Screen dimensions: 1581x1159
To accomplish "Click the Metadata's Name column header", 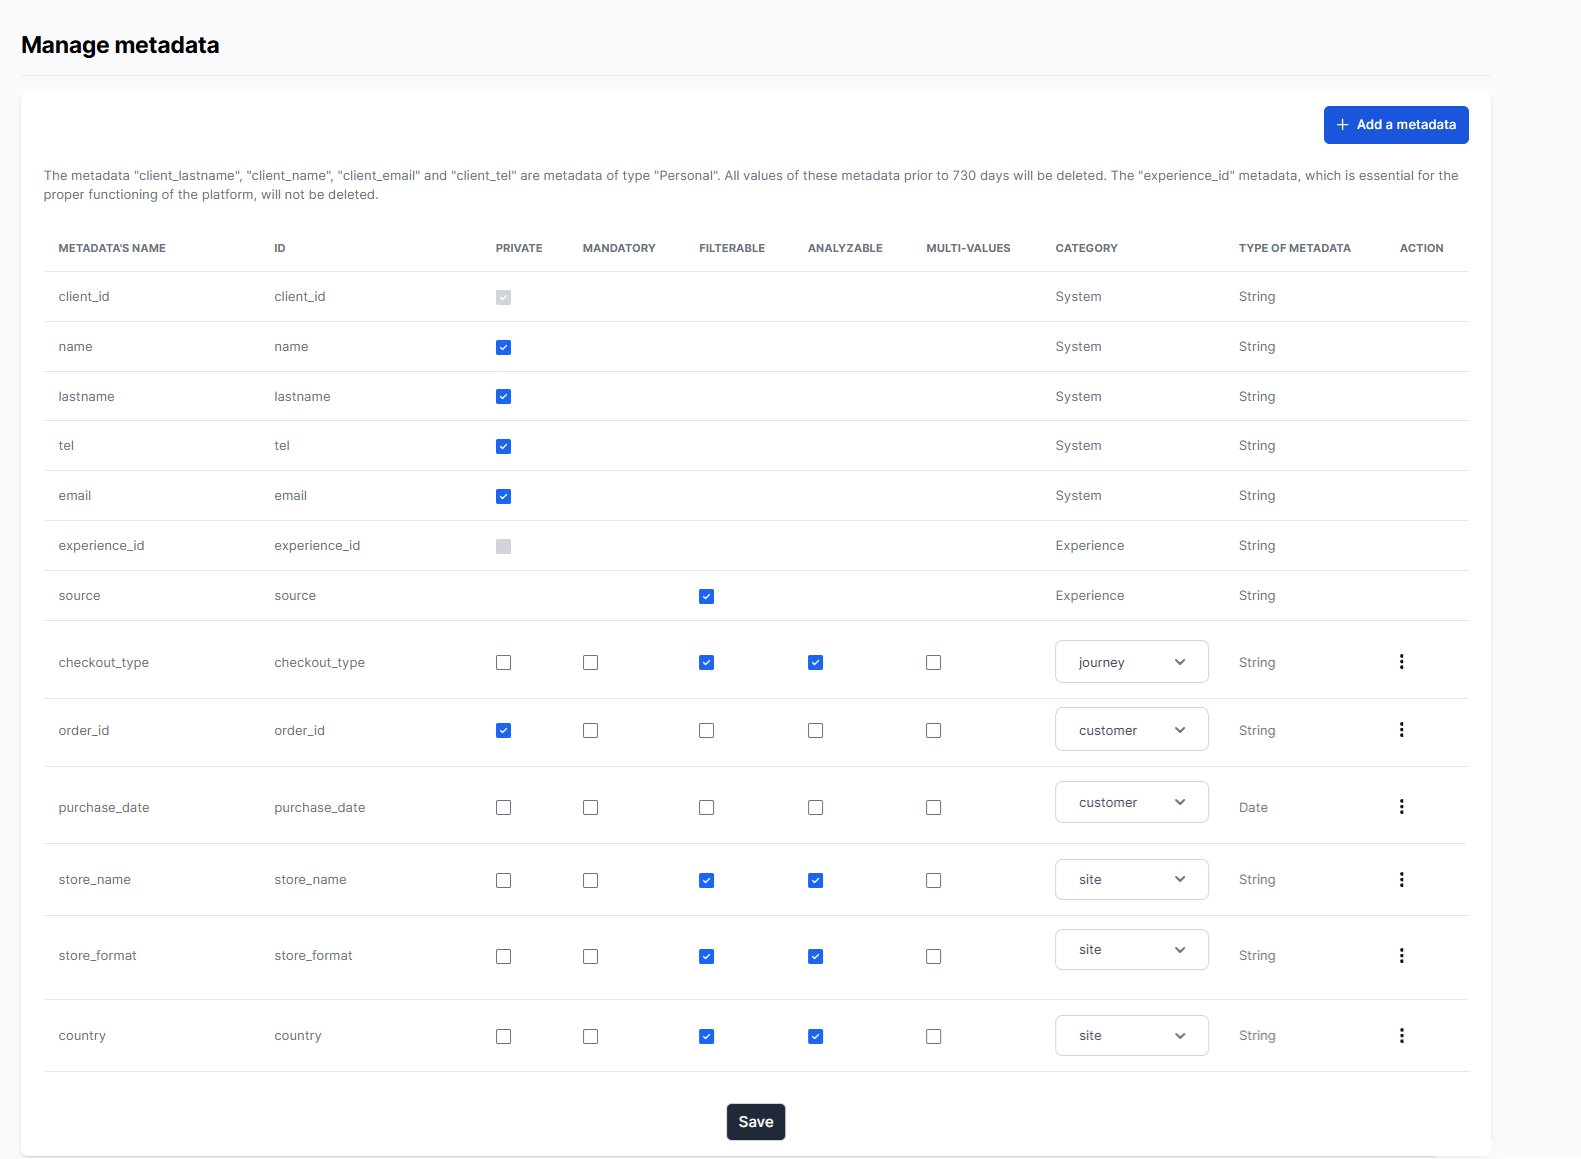I will [x=112, y=248].
